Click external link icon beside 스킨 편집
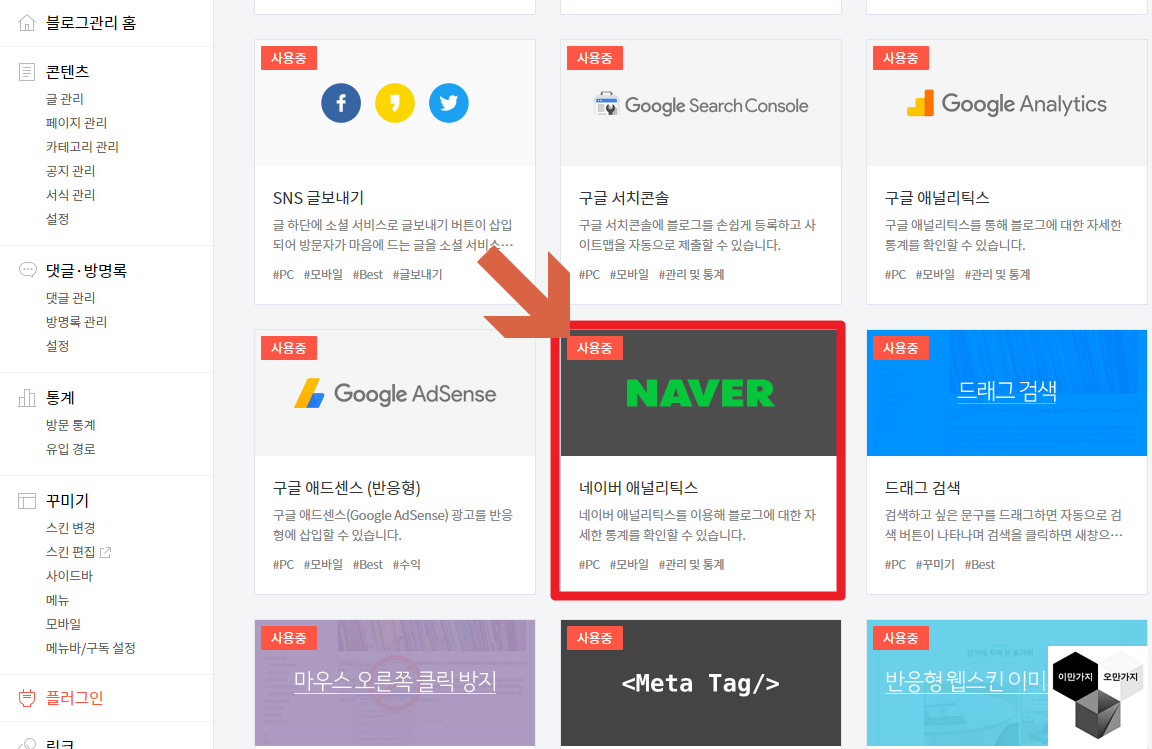The image size is (1152, 749). 105,552
